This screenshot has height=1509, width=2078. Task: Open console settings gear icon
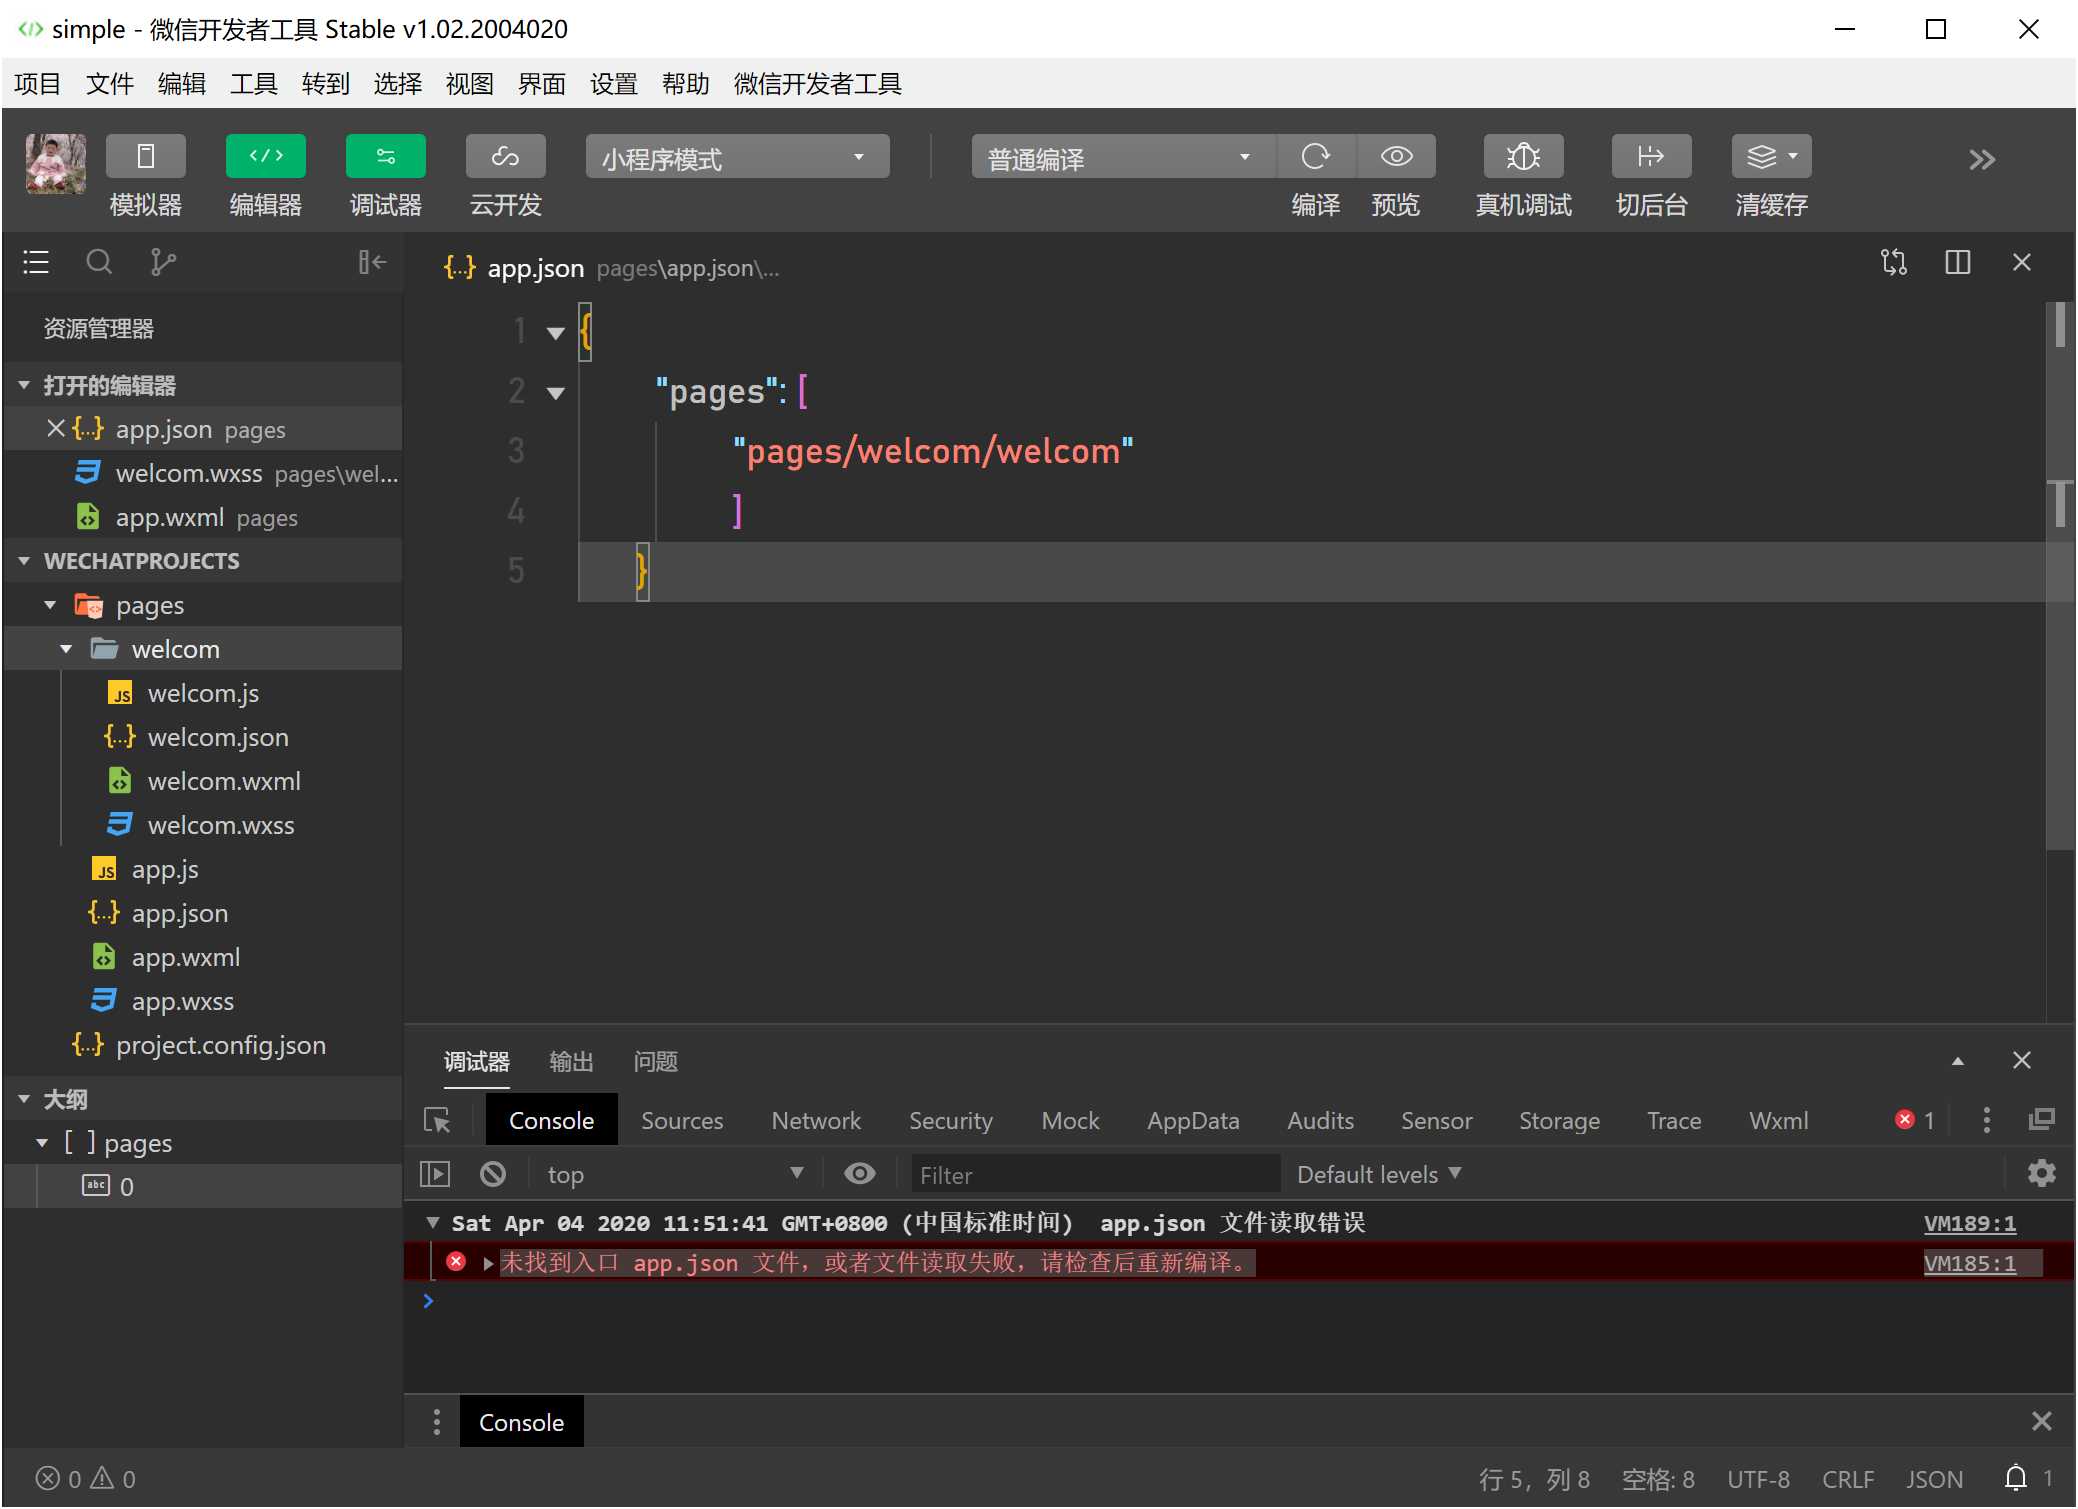(2042, 1173)
